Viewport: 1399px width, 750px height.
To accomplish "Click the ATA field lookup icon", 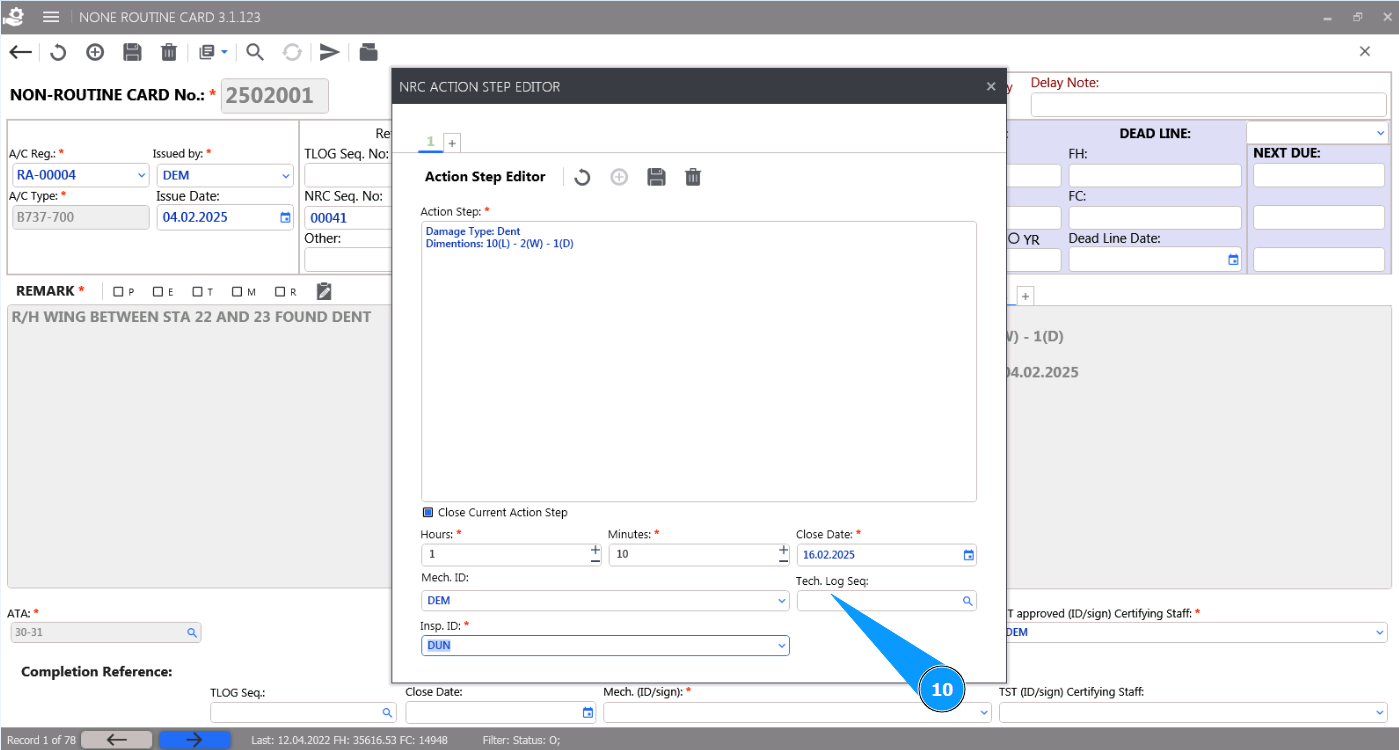I will point(192,633).
